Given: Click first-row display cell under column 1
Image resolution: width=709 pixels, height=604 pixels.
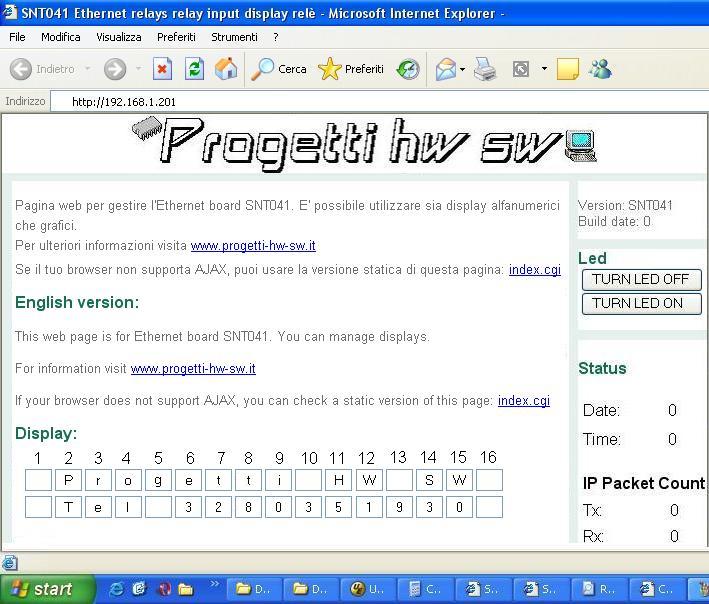Looking at the screenshot, I should [x=38, y=480].
